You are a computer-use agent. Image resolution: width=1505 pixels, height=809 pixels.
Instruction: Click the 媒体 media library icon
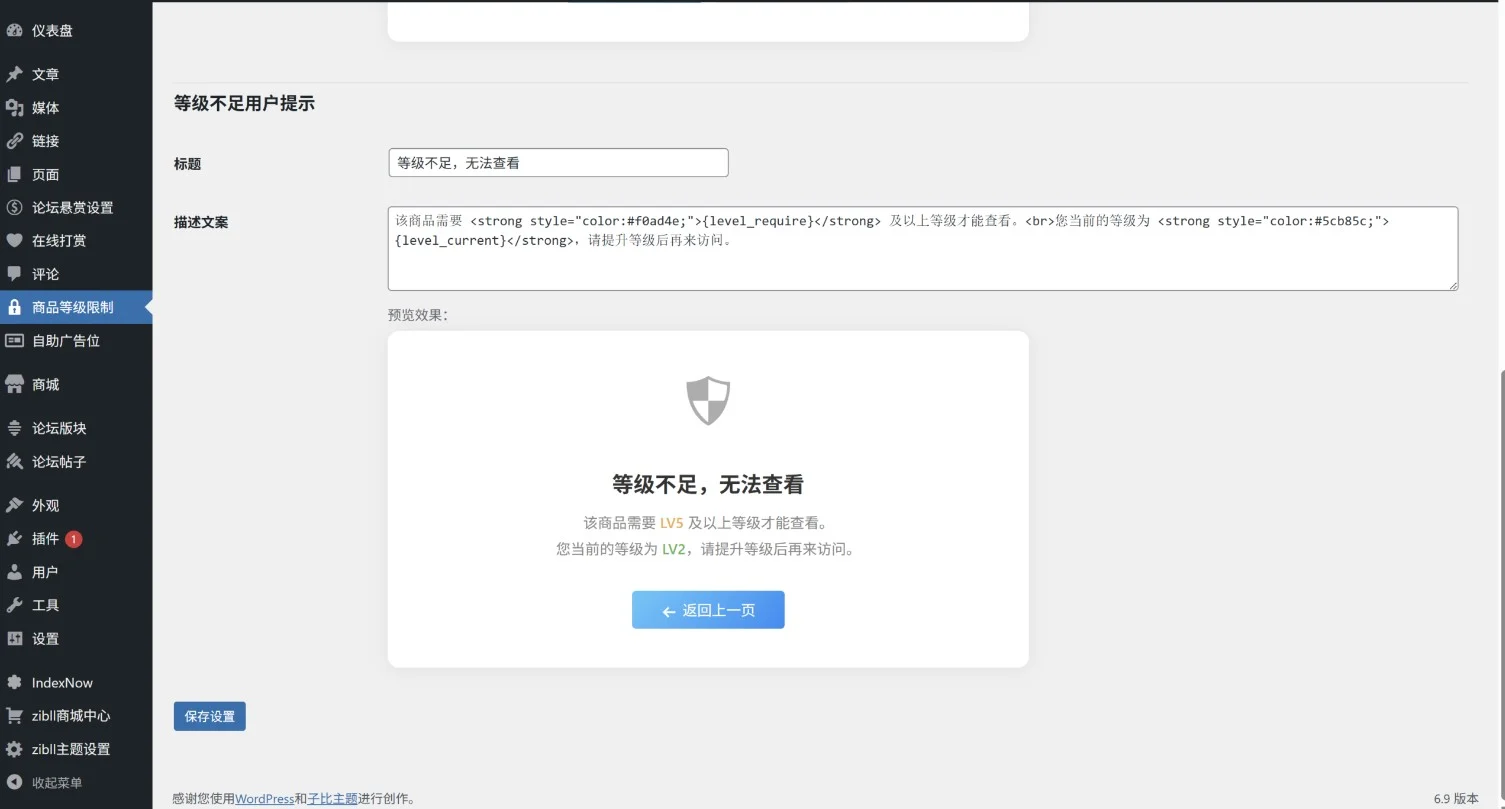[x=14, y=107]
